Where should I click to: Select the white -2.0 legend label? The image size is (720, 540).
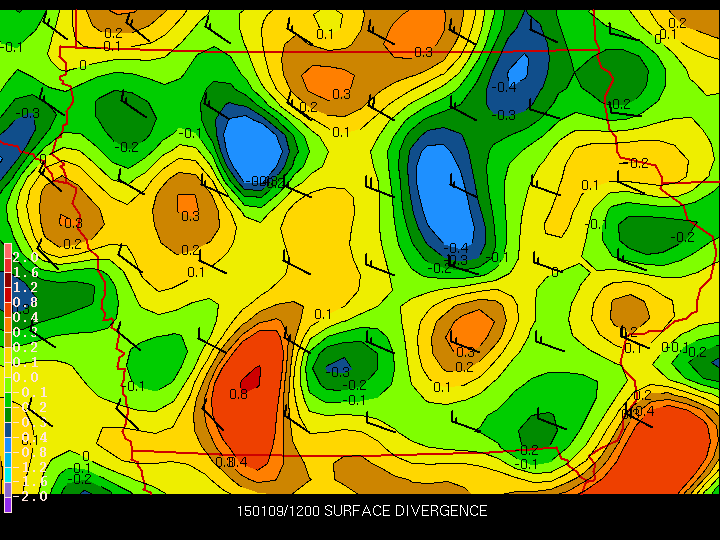pyautogui.click(x=28, y=496)
